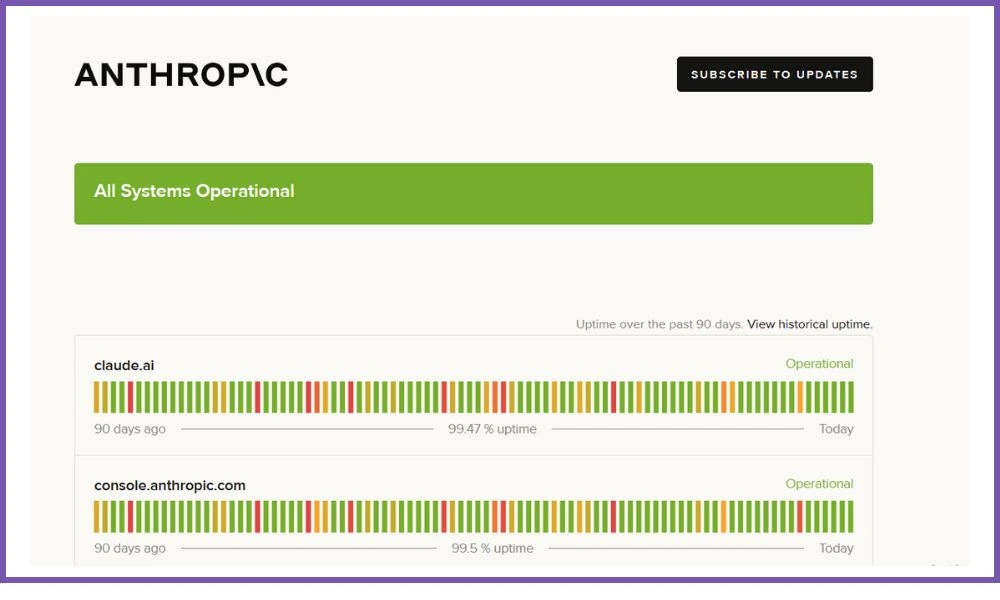
Task: Click the first (oldest) day bar for claude.ai
Action: click(97, 397)
